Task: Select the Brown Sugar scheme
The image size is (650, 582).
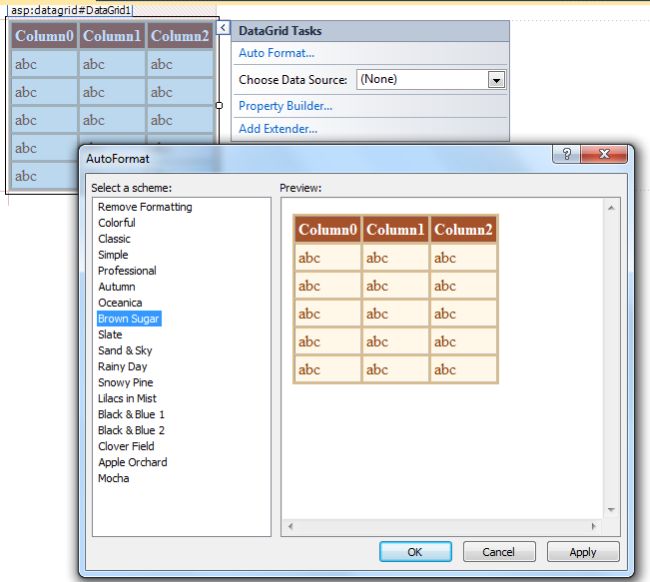Action: tap(129, 319)
